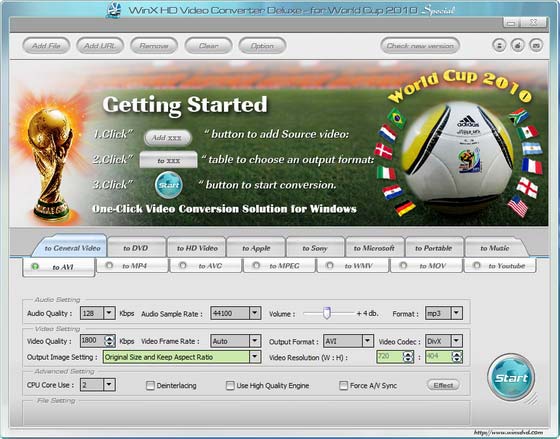Open the winxdvd.com link at bottom
The image size is (560, 439).
tap(508, 433)
